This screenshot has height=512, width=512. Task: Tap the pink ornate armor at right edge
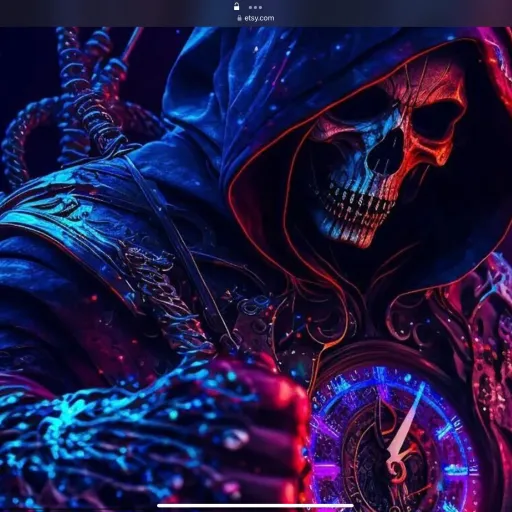point(493,333)
